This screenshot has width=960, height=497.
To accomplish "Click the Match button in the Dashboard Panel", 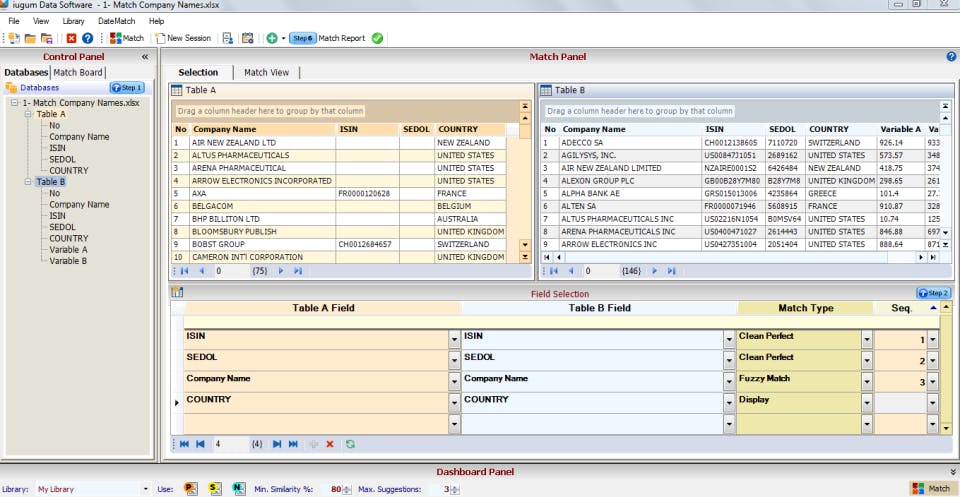I will click(x=931, y=488).
